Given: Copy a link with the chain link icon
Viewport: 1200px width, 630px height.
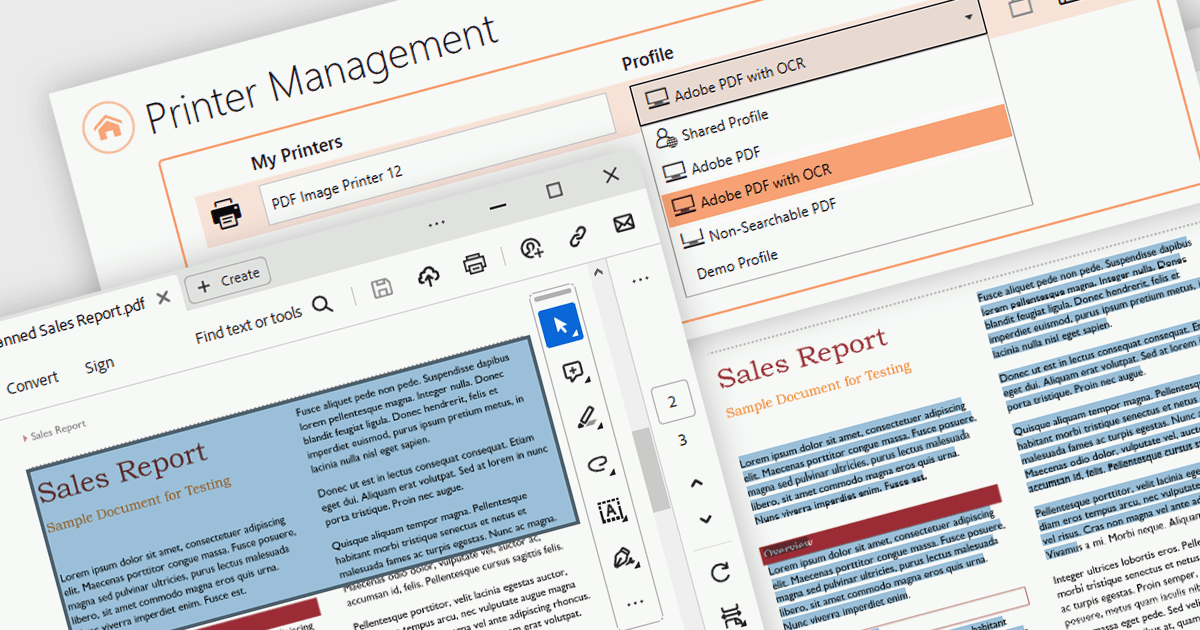Looking at the screenshot, I should pyautogui.click(x=577, y=236).
